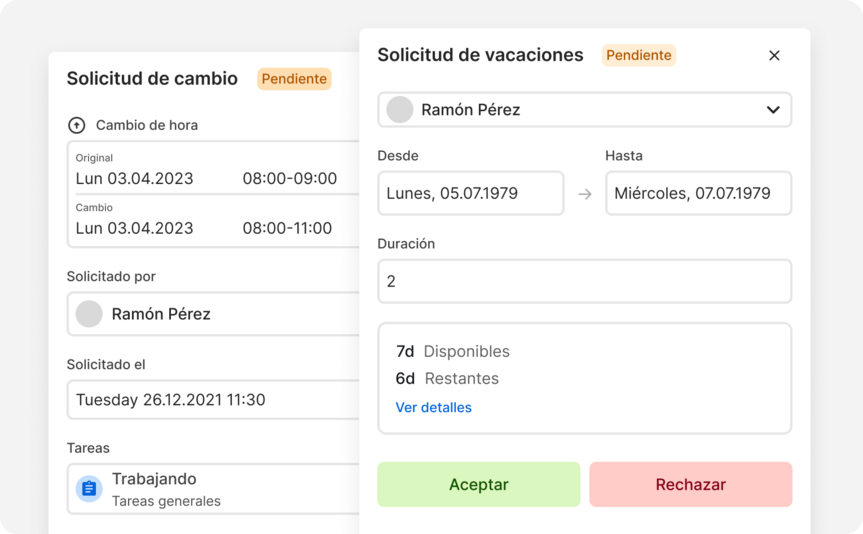Image resolution: width=863 pixels, height=534 pixels.
Task: Click Aceptar to approve the vacation request
Action: point(478,485)
